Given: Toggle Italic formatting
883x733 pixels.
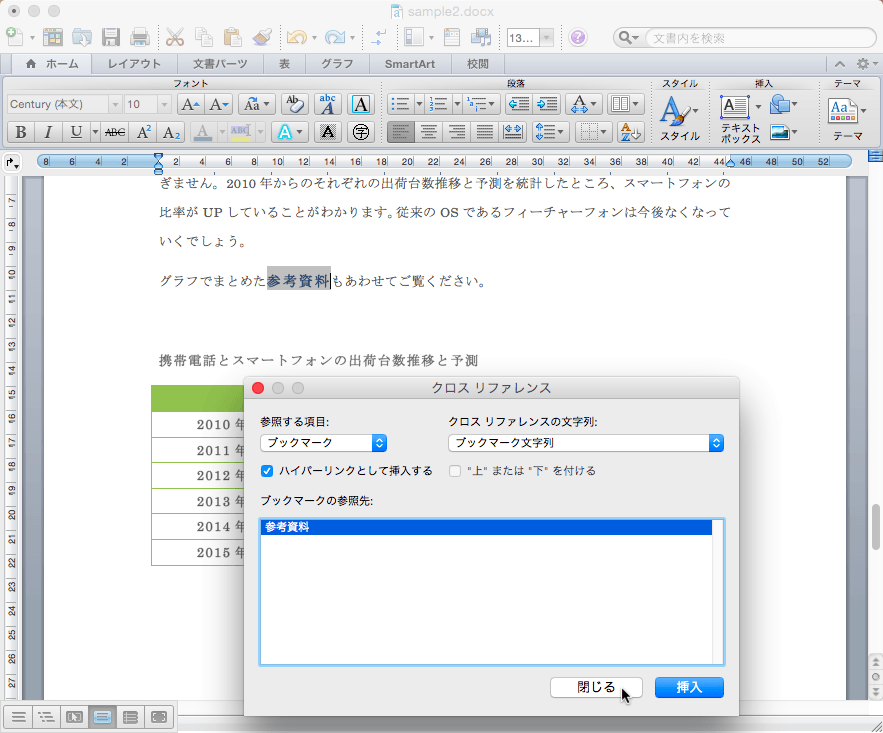Looking at the screenshot, I should click(x=48, y=132).
